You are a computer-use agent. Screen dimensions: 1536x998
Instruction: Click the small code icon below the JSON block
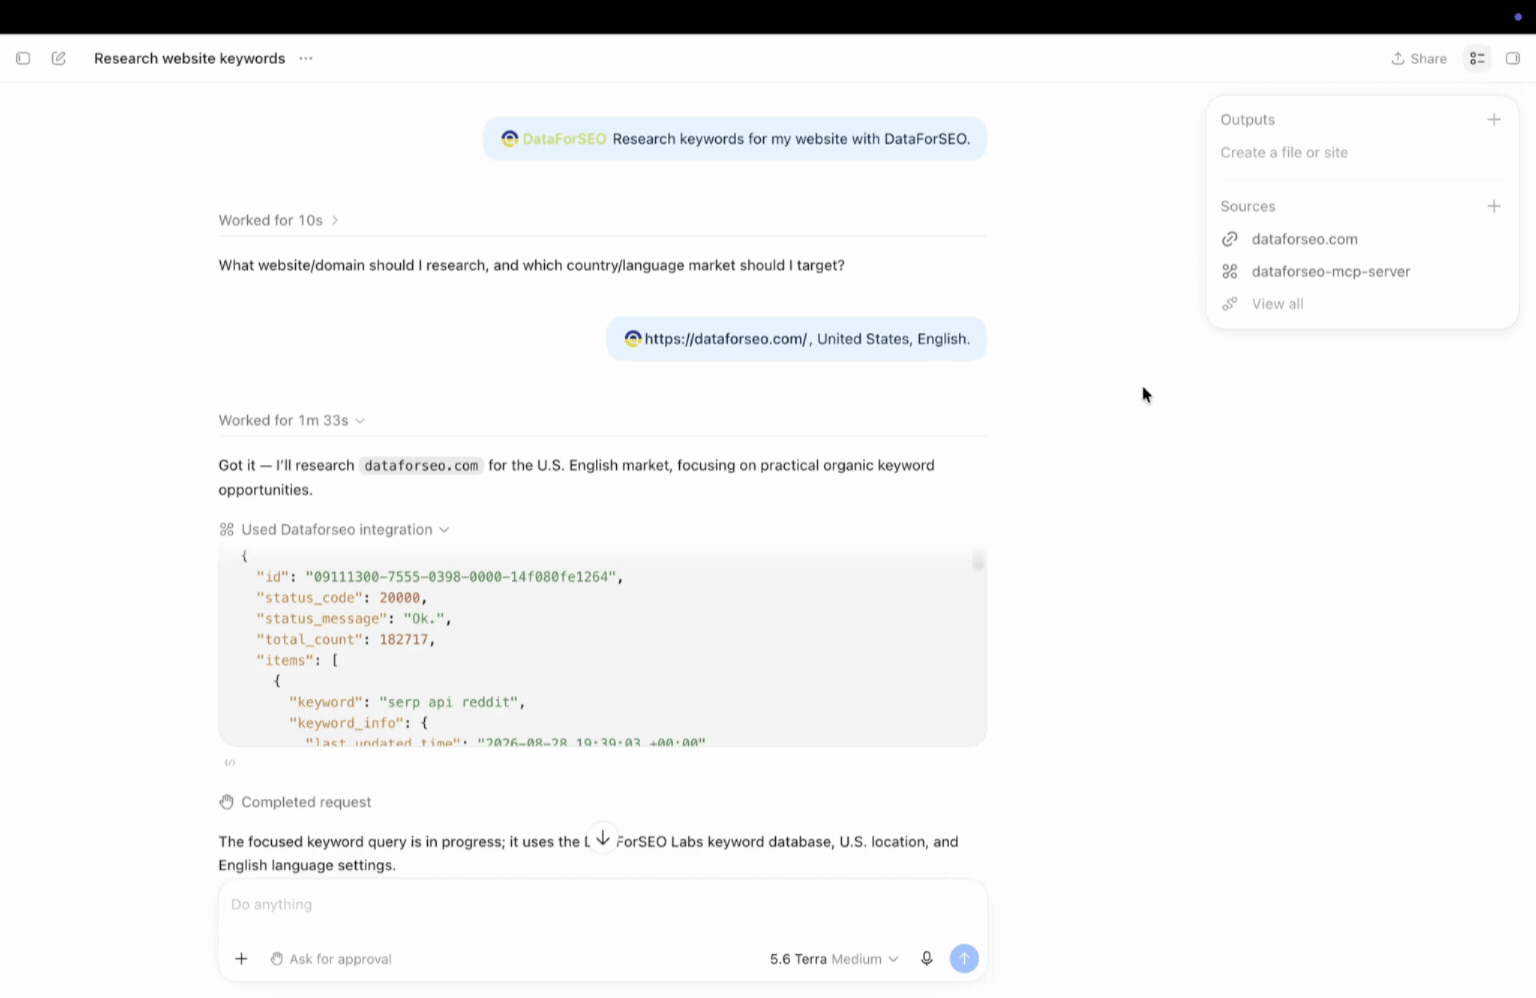pyautogui.click(x=230, y=763)
